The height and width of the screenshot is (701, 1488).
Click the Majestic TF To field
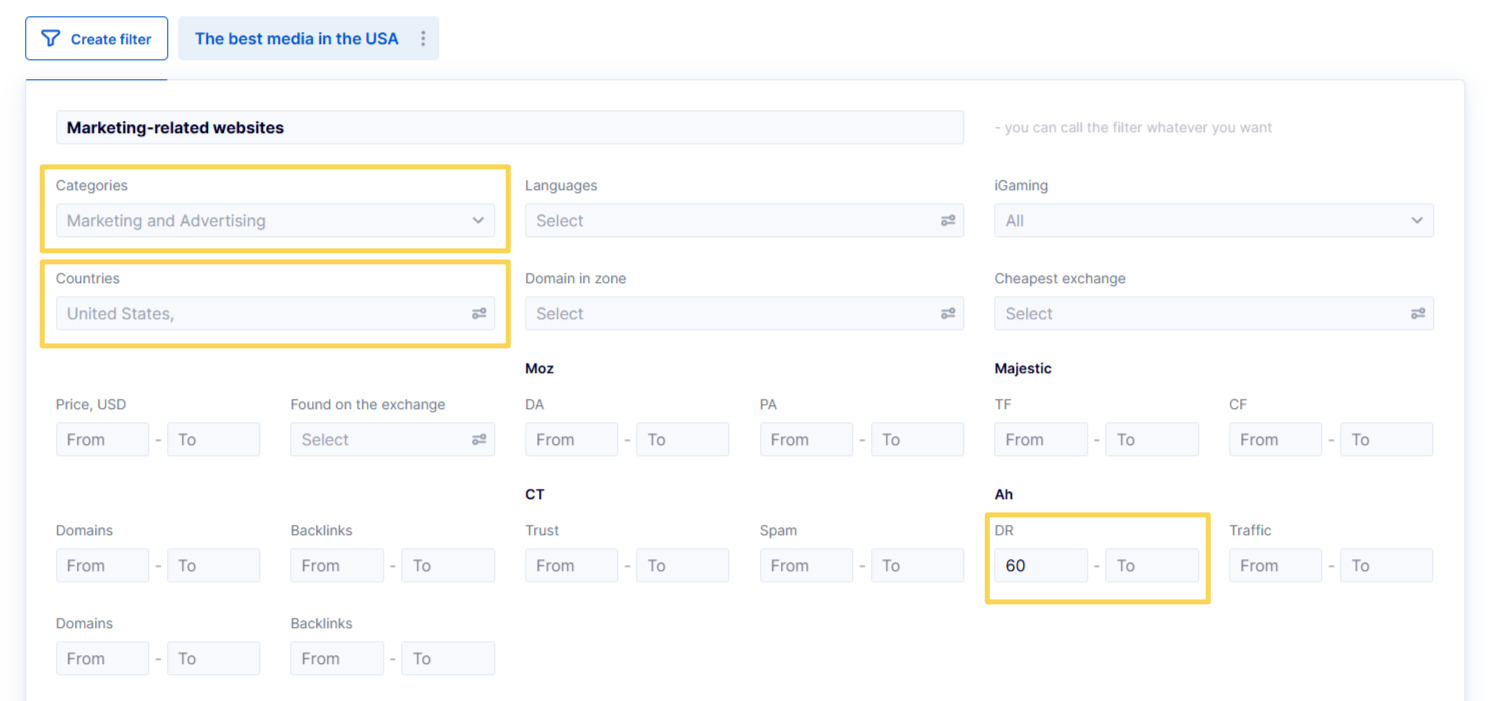[x=1151, y=440]
